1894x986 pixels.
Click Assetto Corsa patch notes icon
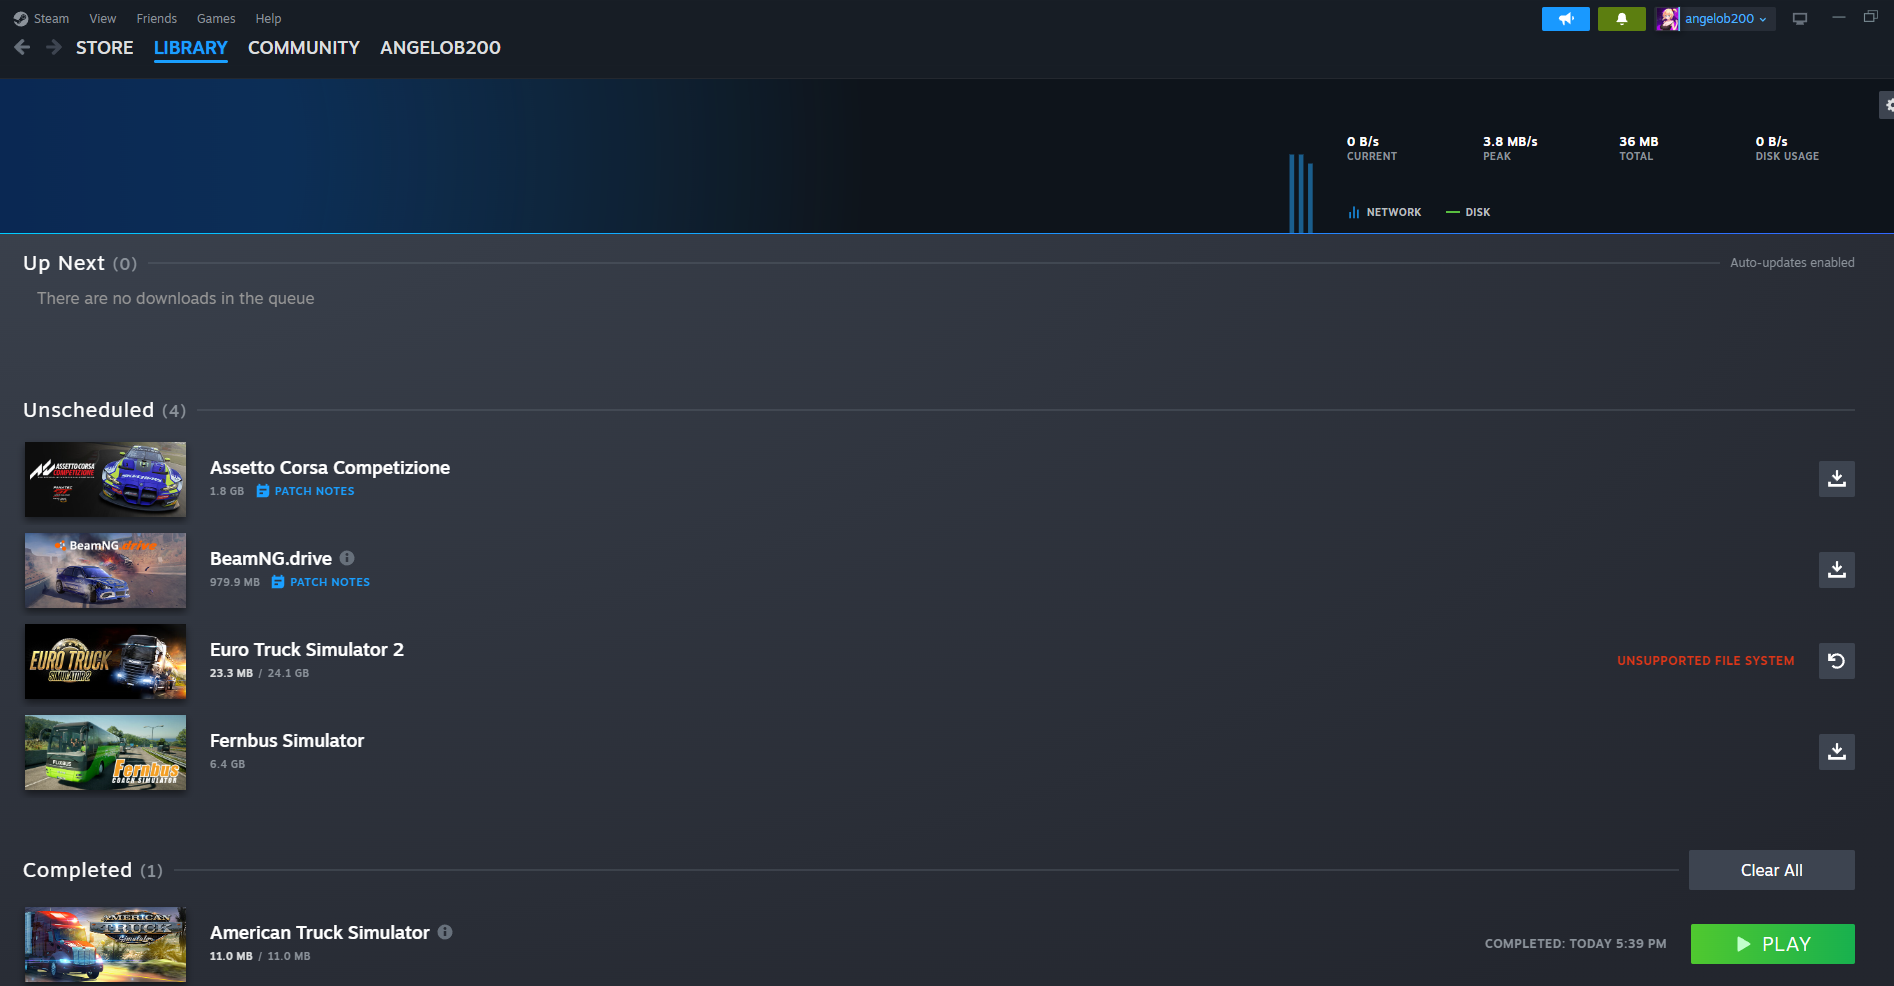(x=263, y=491)
